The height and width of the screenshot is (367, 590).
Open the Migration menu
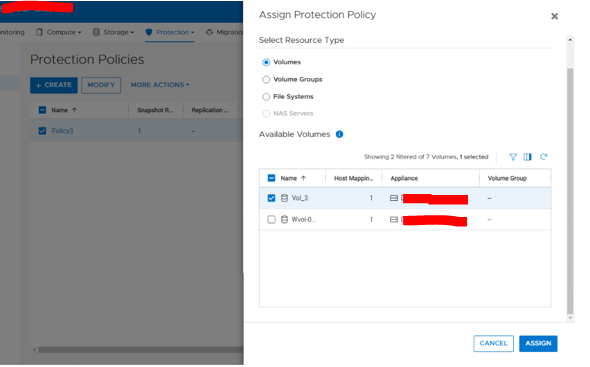click(224, 32)
